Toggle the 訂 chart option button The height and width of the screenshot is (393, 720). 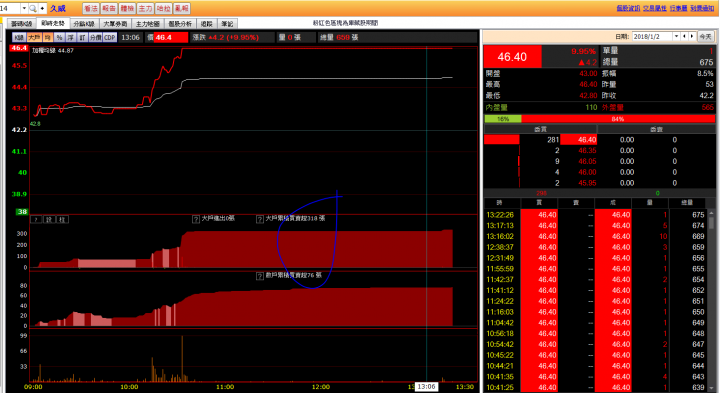coord(82,38)
